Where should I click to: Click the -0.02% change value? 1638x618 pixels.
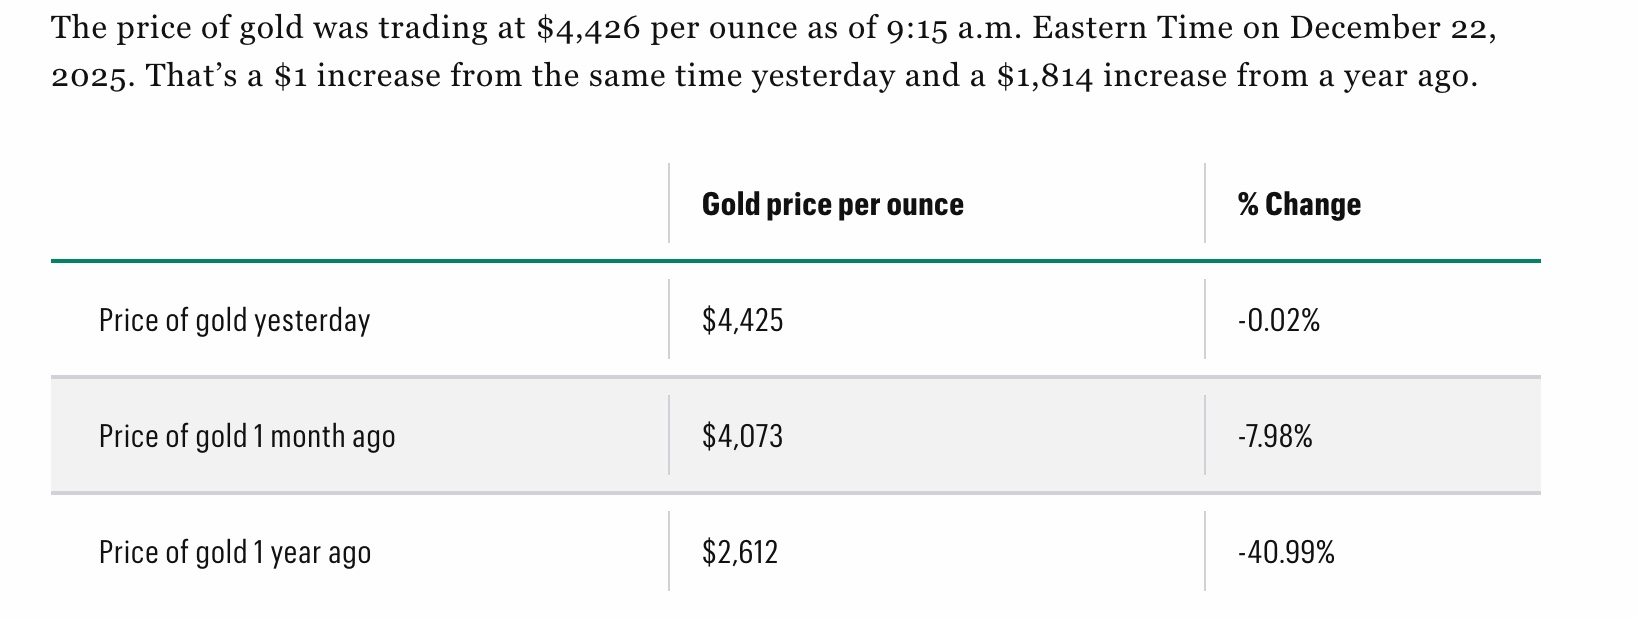[1278, 320]
